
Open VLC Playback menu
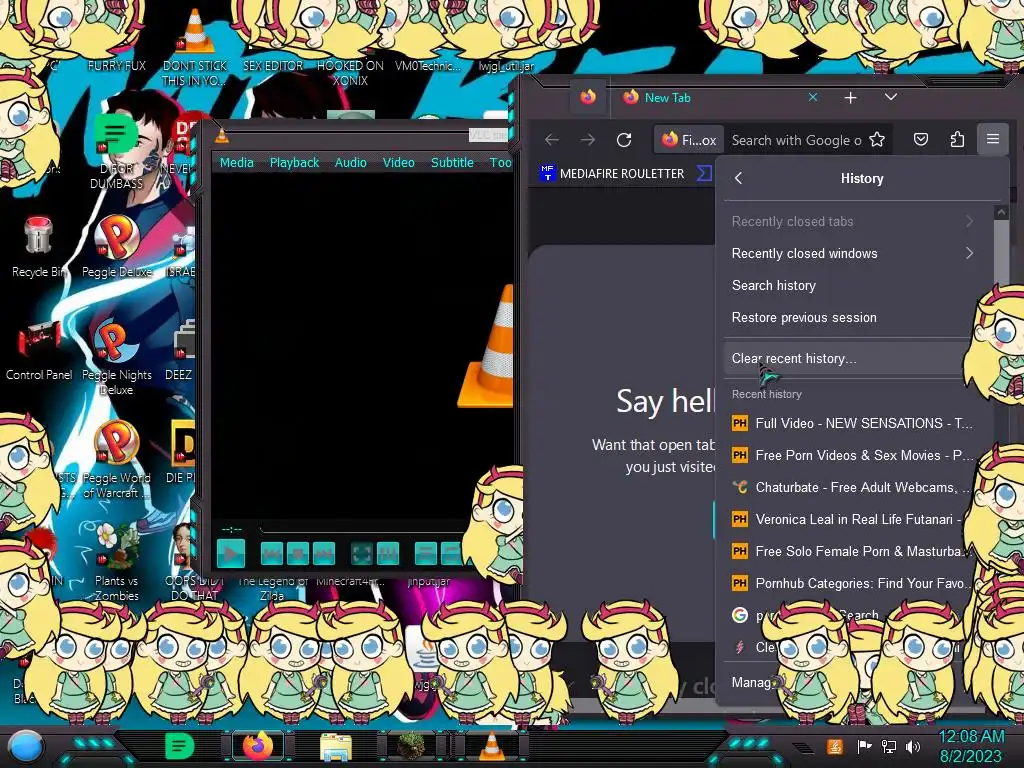[x=295, y=163]
